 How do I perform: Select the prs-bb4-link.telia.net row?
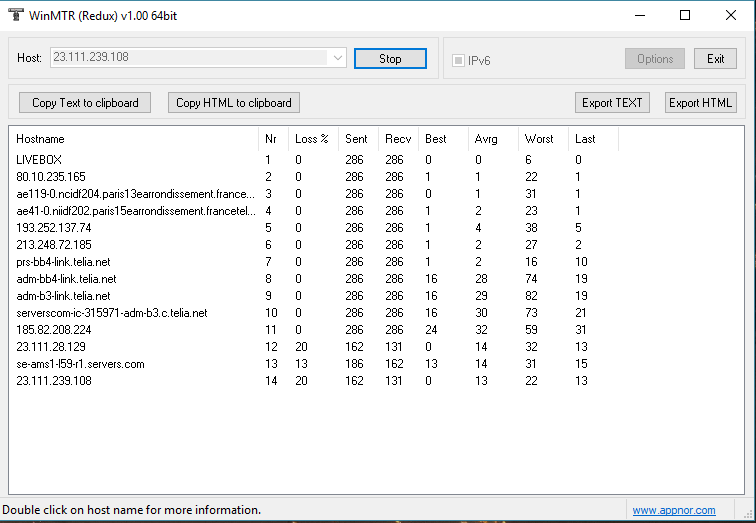click(65, 262)
